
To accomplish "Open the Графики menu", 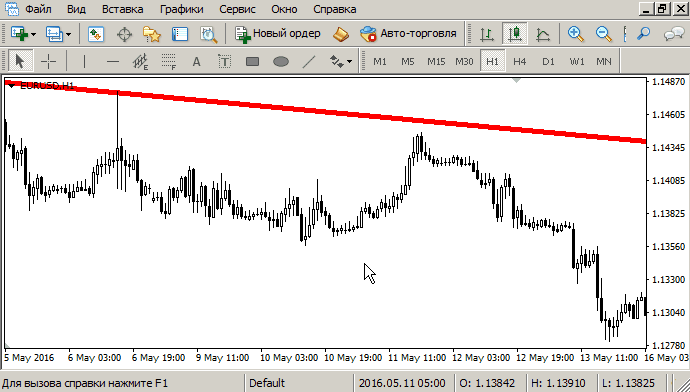I will [x=182, y=9].
